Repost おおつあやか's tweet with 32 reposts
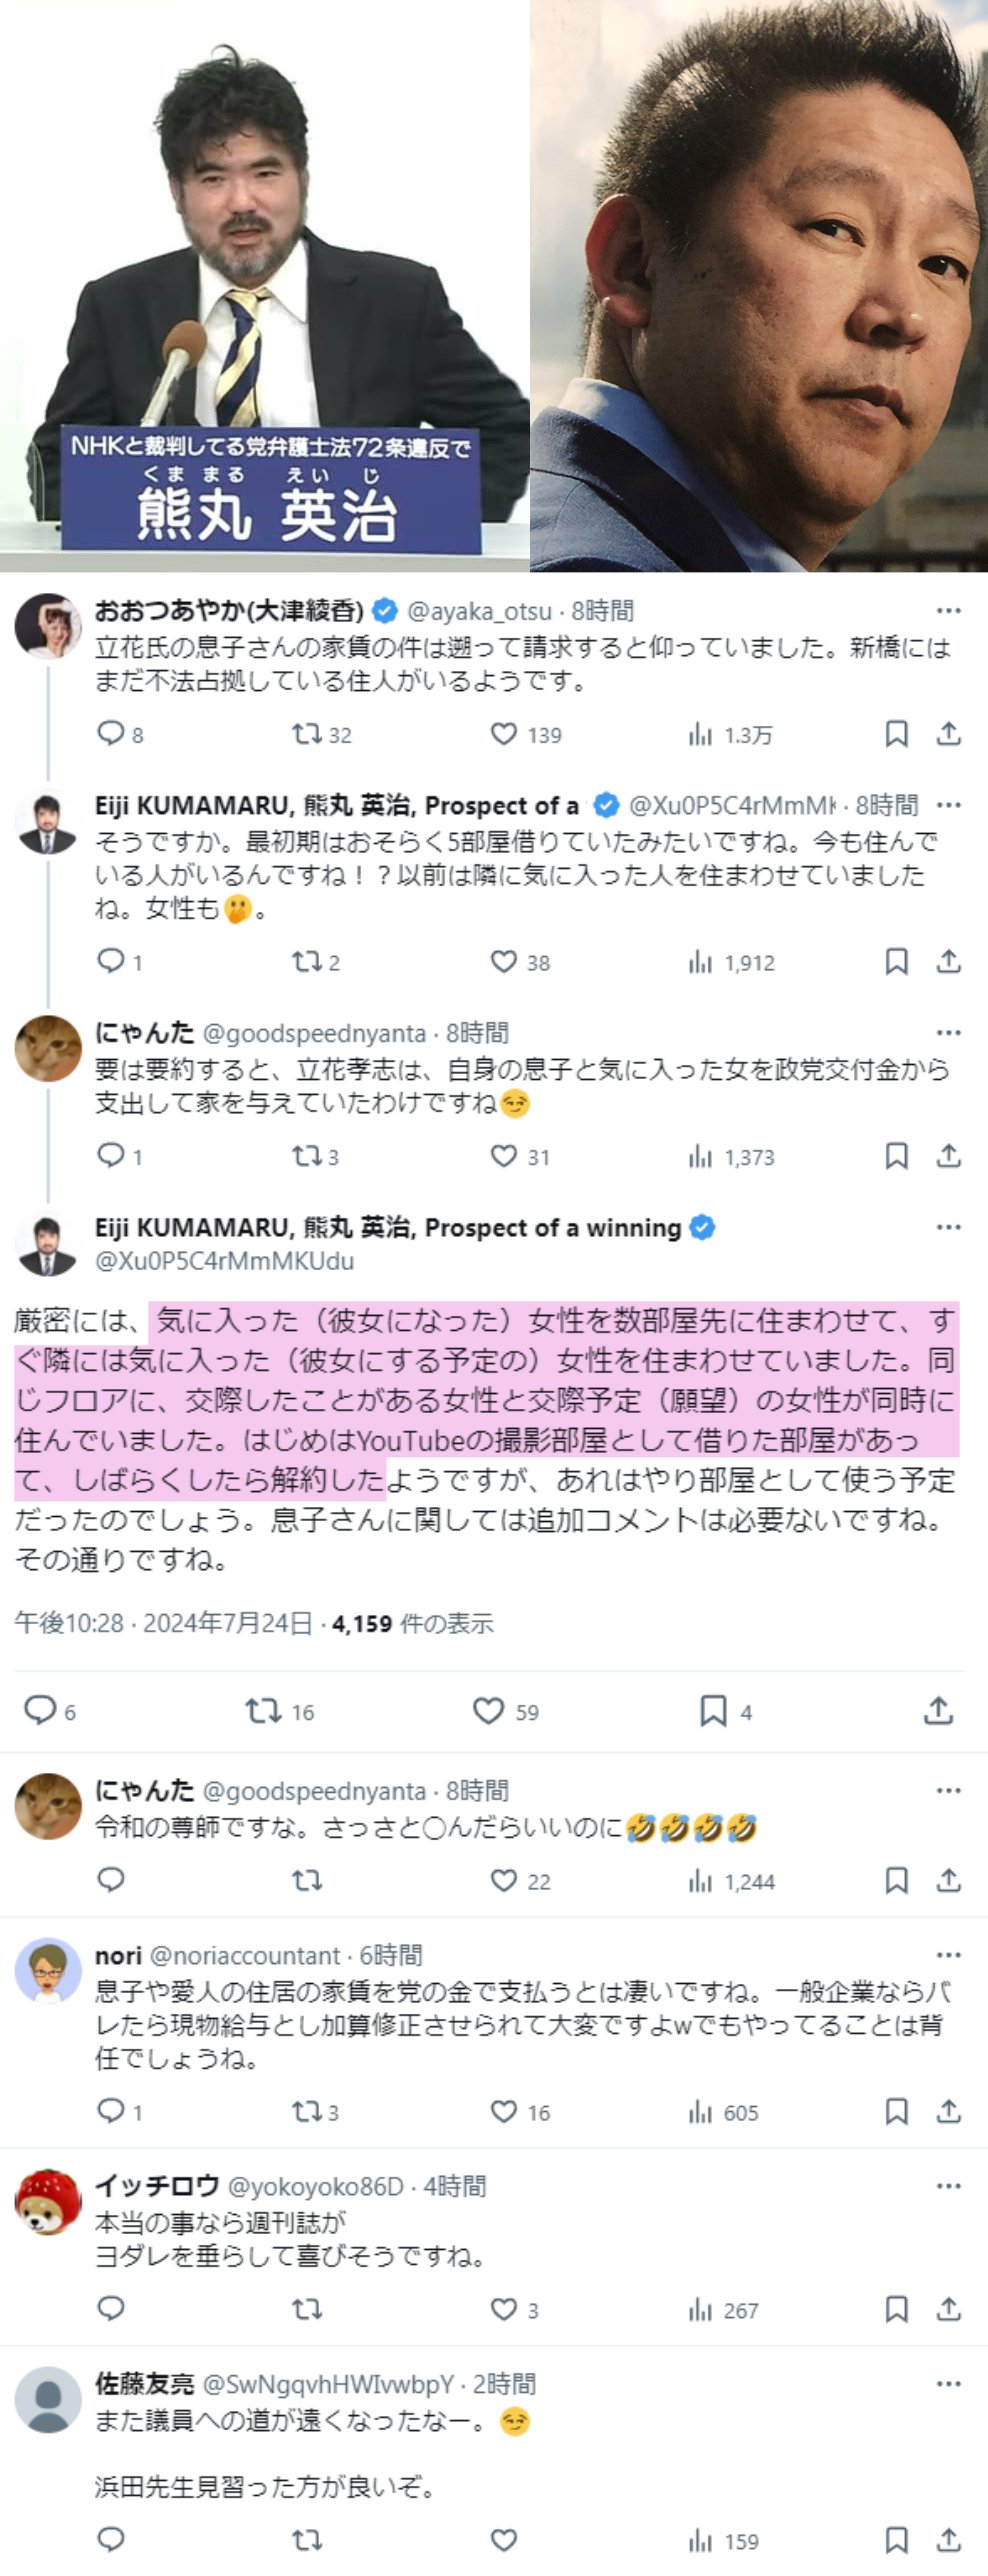Viewport: 988px width, 2576px height. 306,735
